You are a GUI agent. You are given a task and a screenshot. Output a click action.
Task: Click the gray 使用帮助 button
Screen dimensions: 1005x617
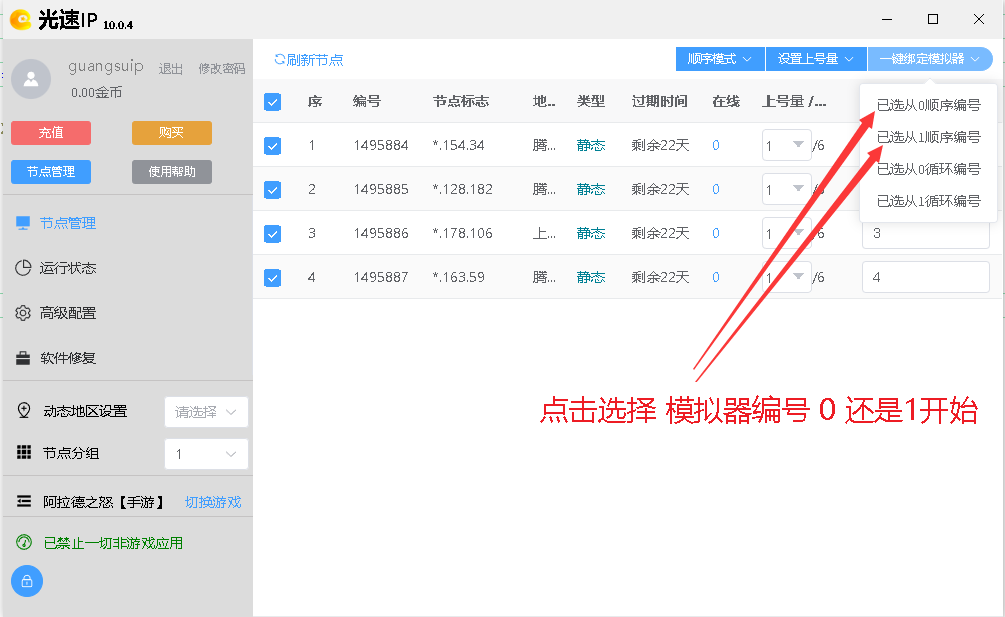point(172,172)
